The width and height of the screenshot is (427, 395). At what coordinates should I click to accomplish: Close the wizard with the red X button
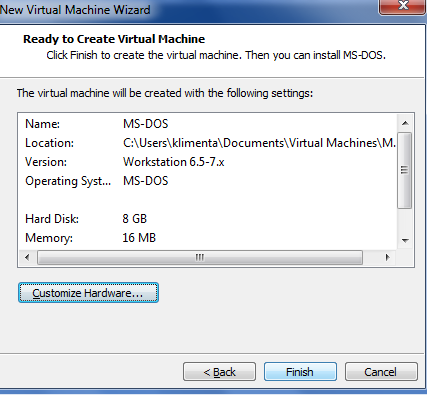point(403,7)
